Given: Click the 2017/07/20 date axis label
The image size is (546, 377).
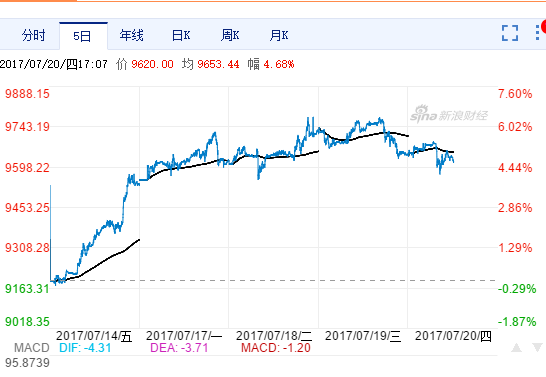Looking at the screenshot, I should tap(453, 336).
